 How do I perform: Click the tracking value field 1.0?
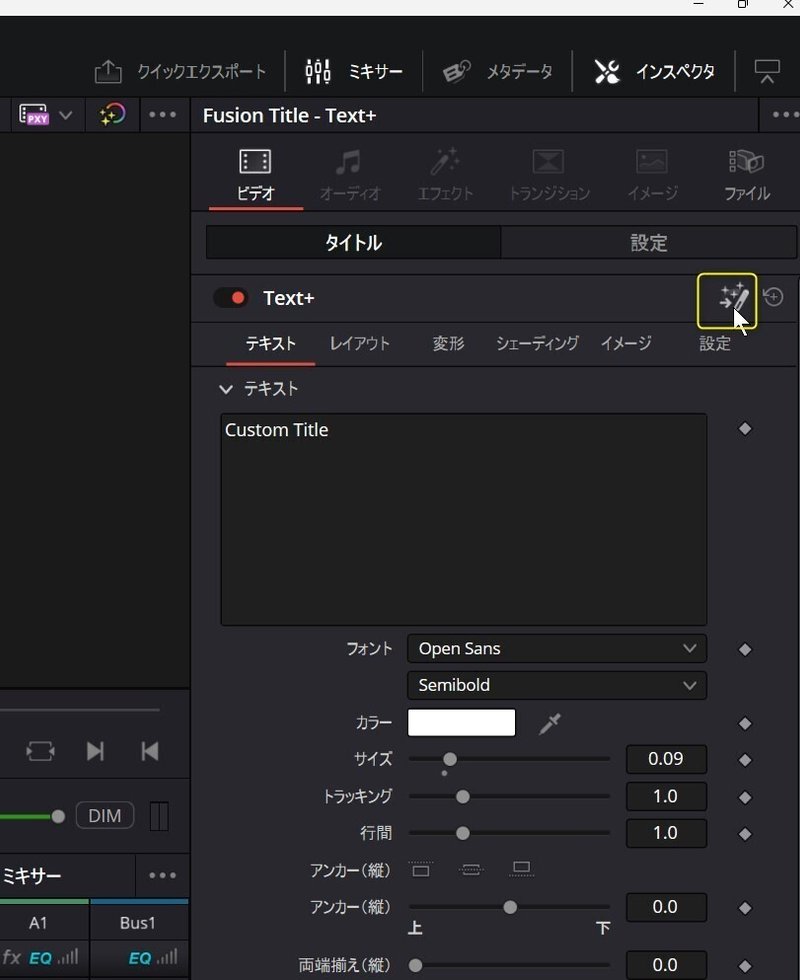(x=666, y=796)
